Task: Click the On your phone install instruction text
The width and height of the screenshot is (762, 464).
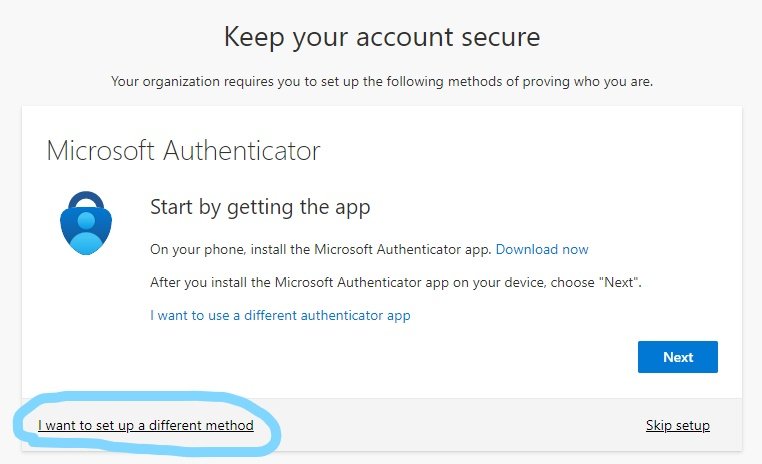Action: tap(320, 249)
